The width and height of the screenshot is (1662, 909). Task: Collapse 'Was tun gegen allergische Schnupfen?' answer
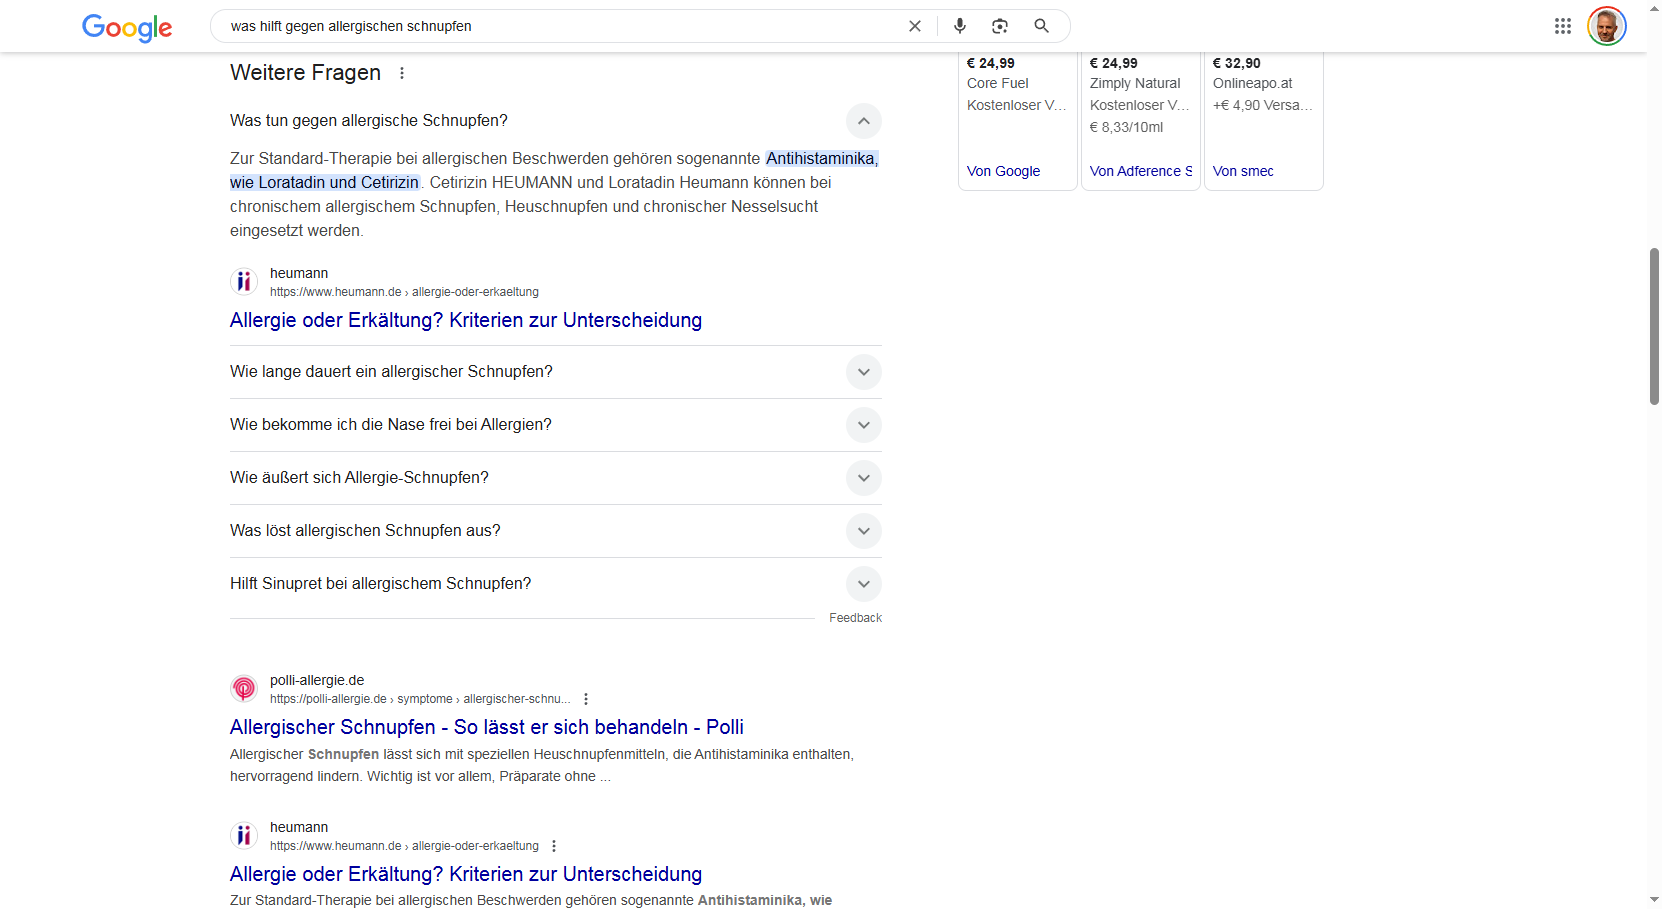(864, 121)
